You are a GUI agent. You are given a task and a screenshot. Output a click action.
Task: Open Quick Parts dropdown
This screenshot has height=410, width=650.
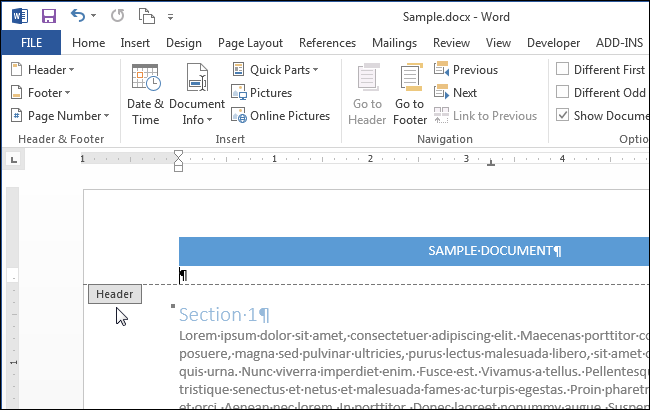coord(275,70)
